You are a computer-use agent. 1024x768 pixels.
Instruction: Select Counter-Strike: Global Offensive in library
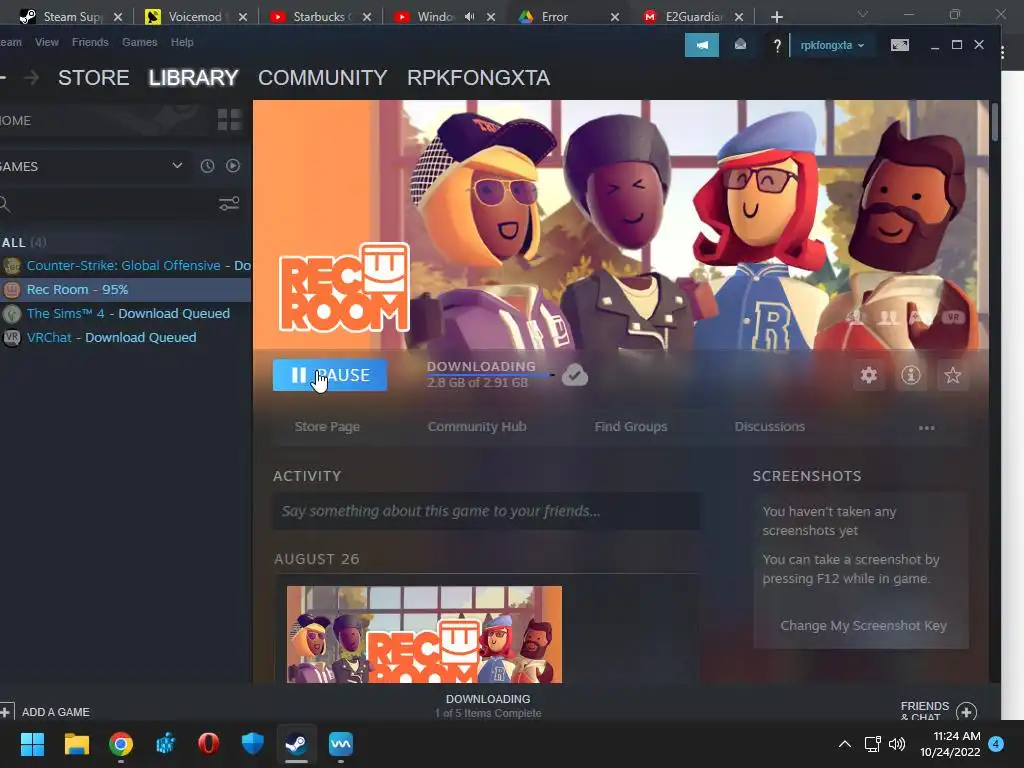(125, 265)
